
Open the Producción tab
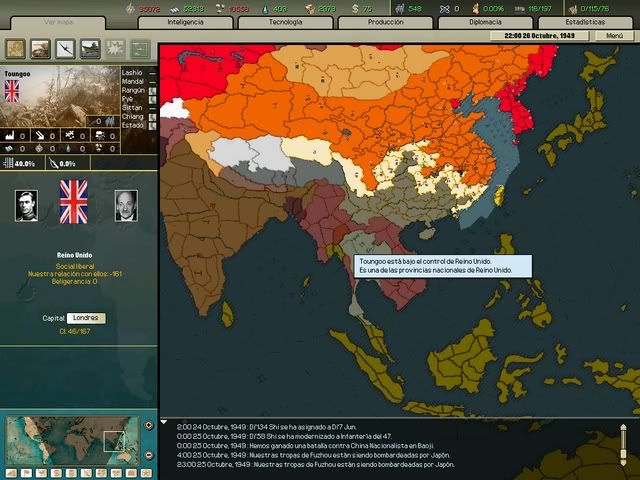tap(384, 21)
